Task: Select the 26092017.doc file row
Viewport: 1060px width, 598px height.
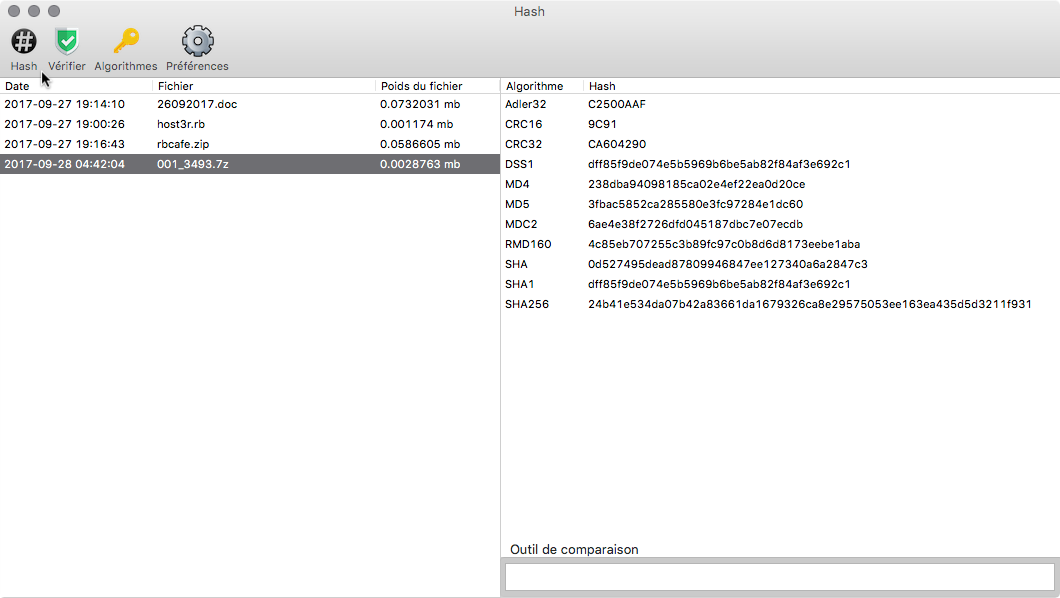Action: click(250, 104)
